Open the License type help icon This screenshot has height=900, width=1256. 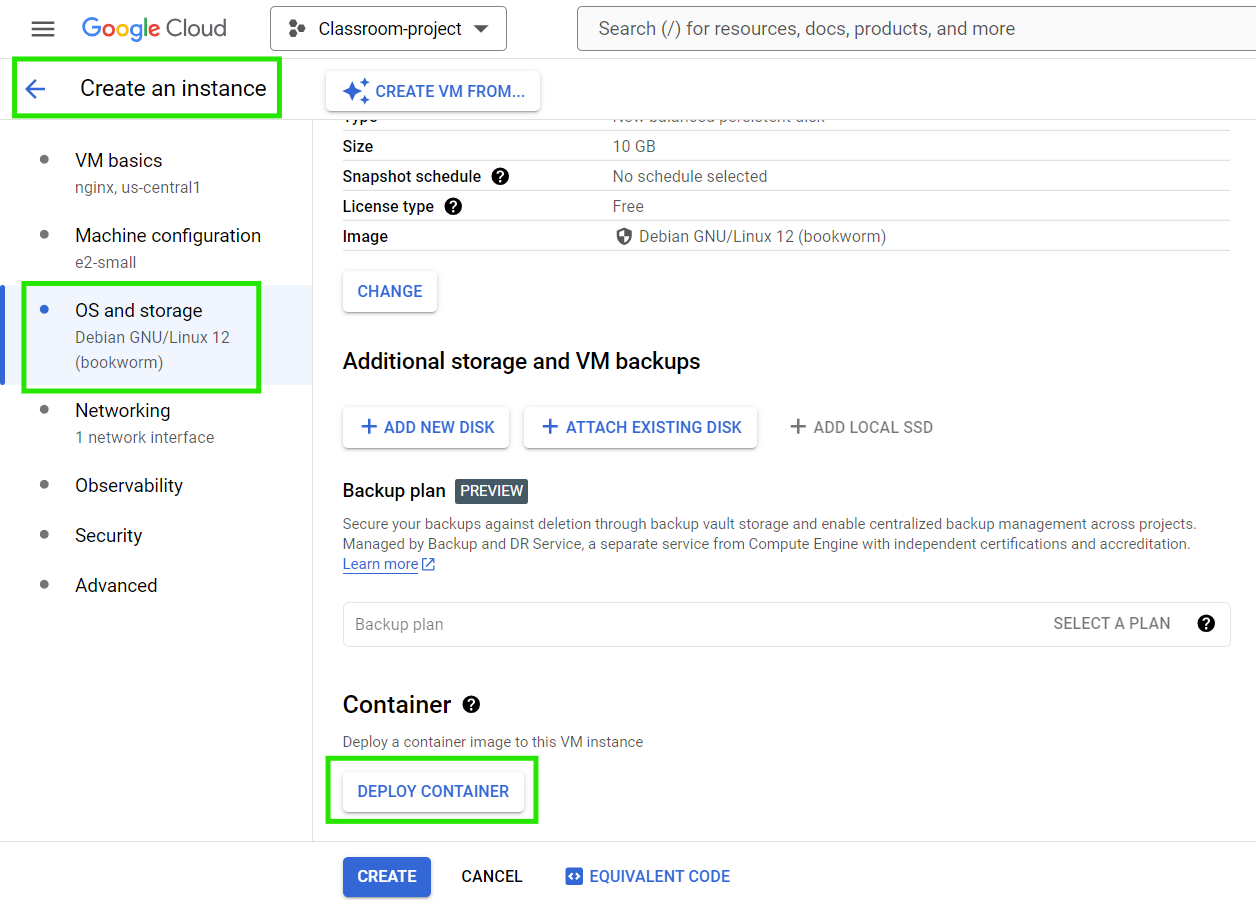453,206
